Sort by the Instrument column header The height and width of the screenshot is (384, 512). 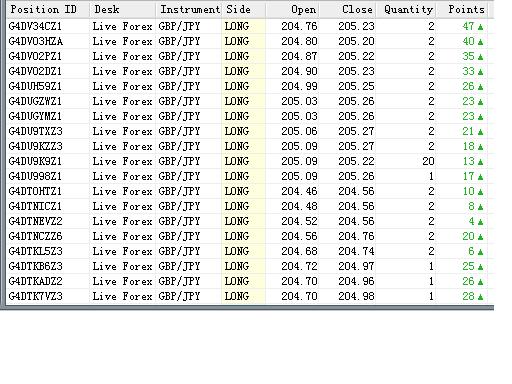(x=189, y=9)
